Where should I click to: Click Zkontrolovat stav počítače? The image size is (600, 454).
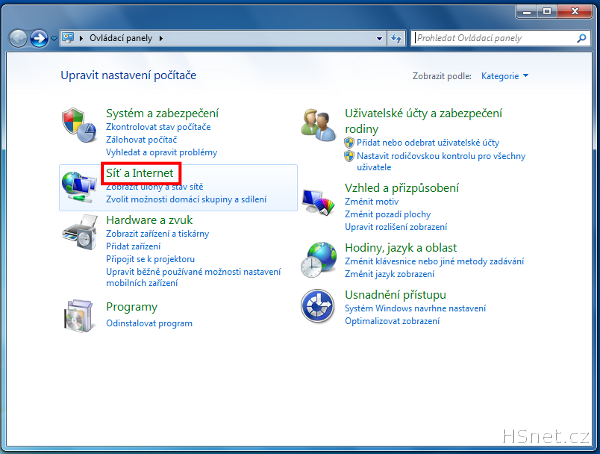158,127
